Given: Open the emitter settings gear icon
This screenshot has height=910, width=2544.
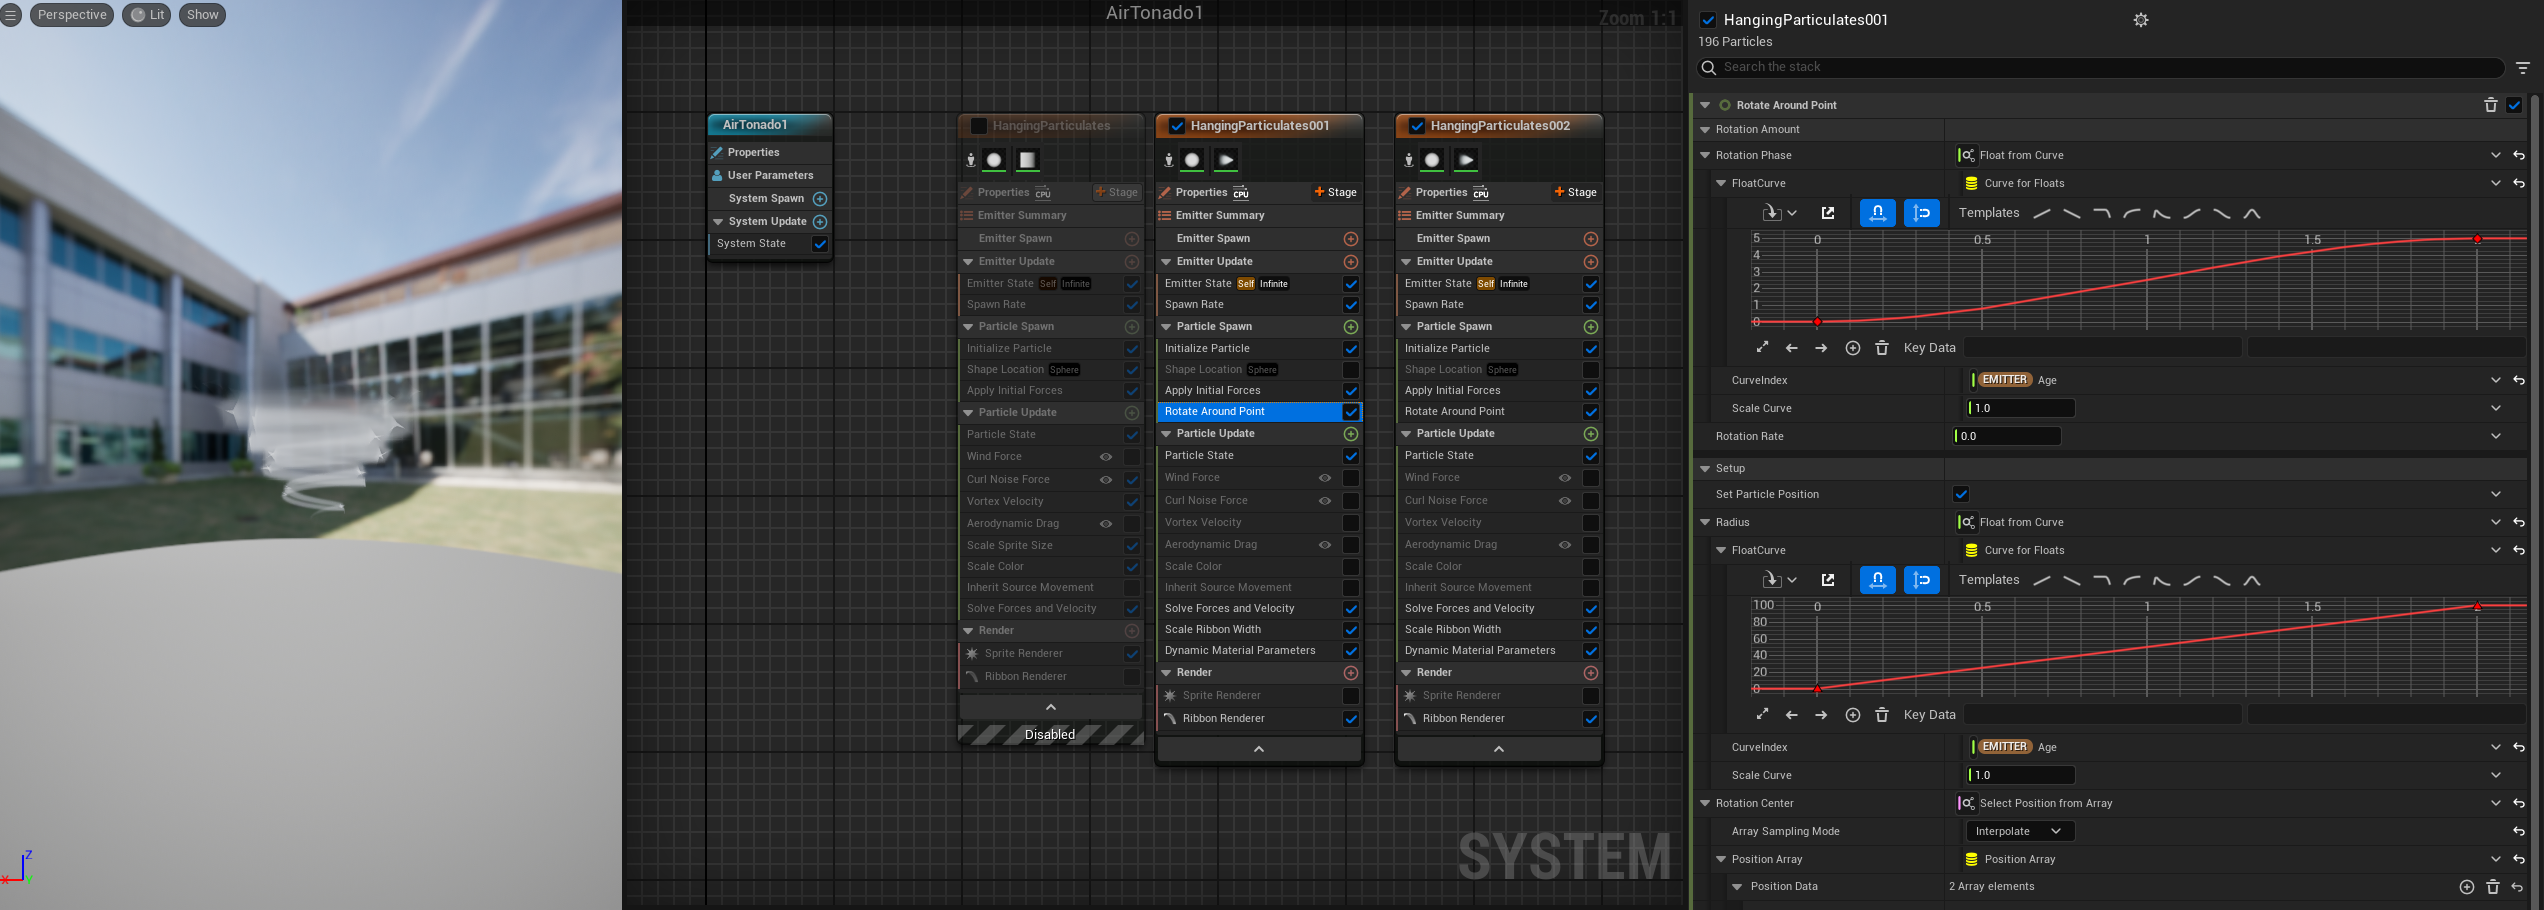Looking at the screenshot, I should pos(2140,20).
